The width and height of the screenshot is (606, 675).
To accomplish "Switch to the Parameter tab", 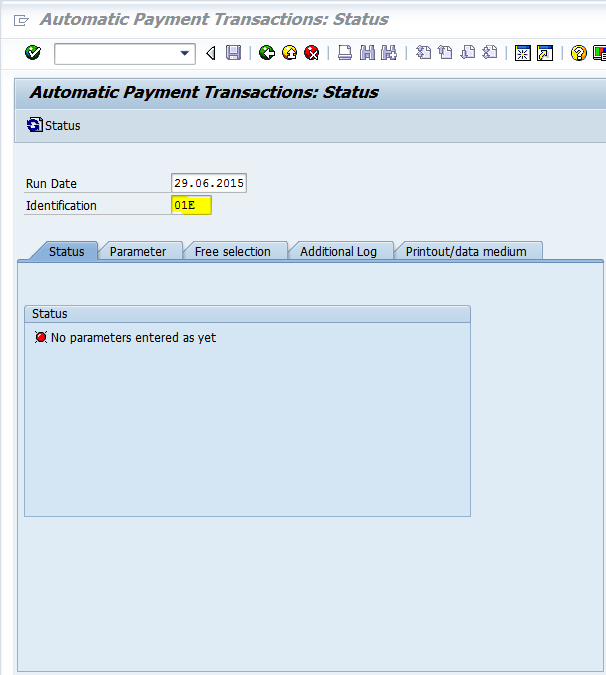I will pyautogui.click(x=138, y=251).
